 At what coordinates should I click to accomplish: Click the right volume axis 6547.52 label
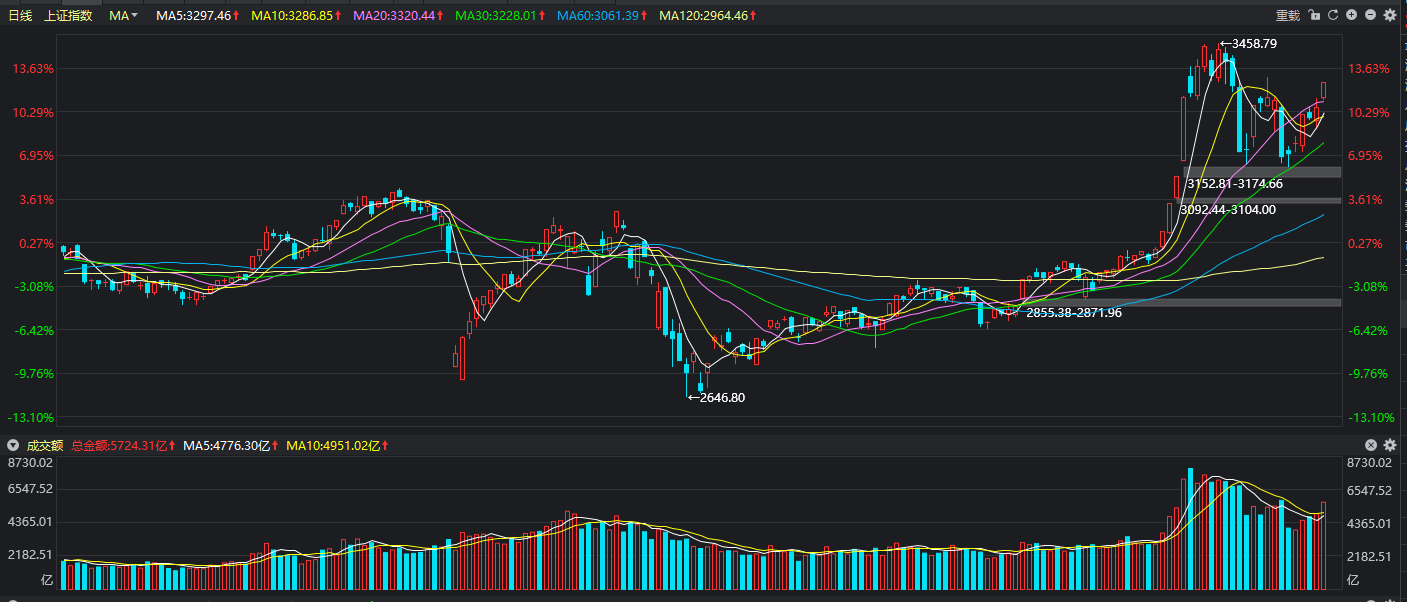[x=1370, y=491]
